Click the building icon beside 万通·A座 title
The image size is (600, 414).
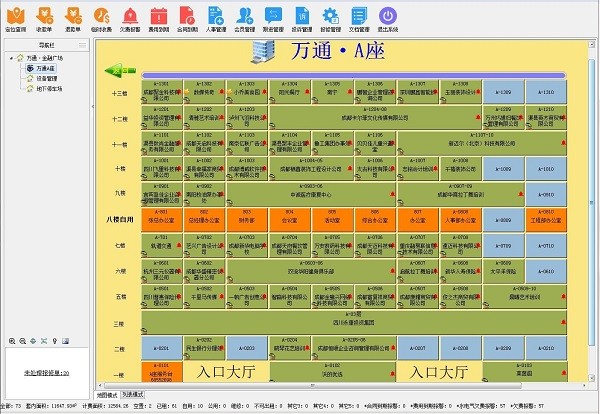[264, 51]
